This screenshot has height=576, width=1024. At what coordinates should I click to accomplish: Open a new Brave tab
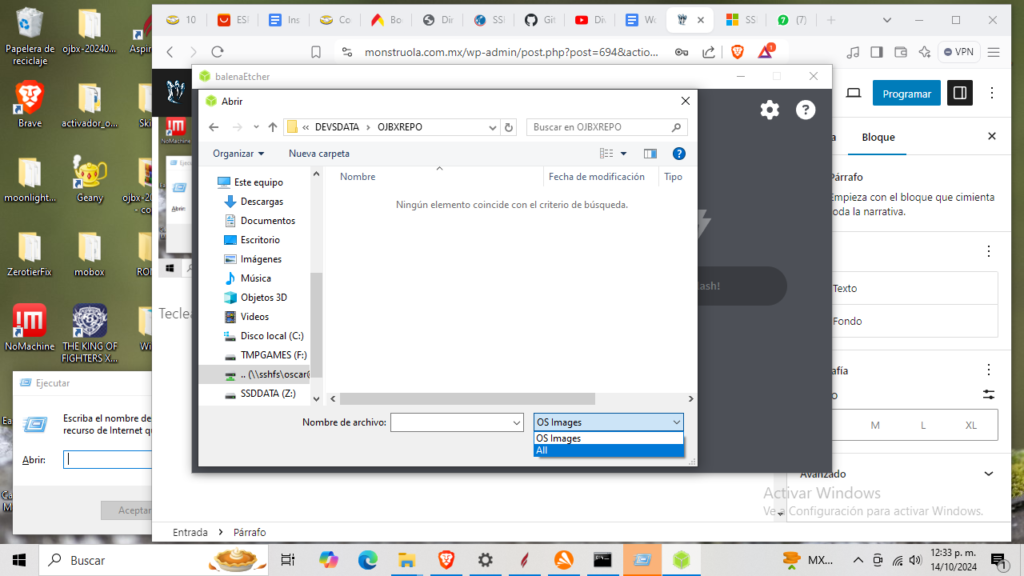[x=831, y=20]
